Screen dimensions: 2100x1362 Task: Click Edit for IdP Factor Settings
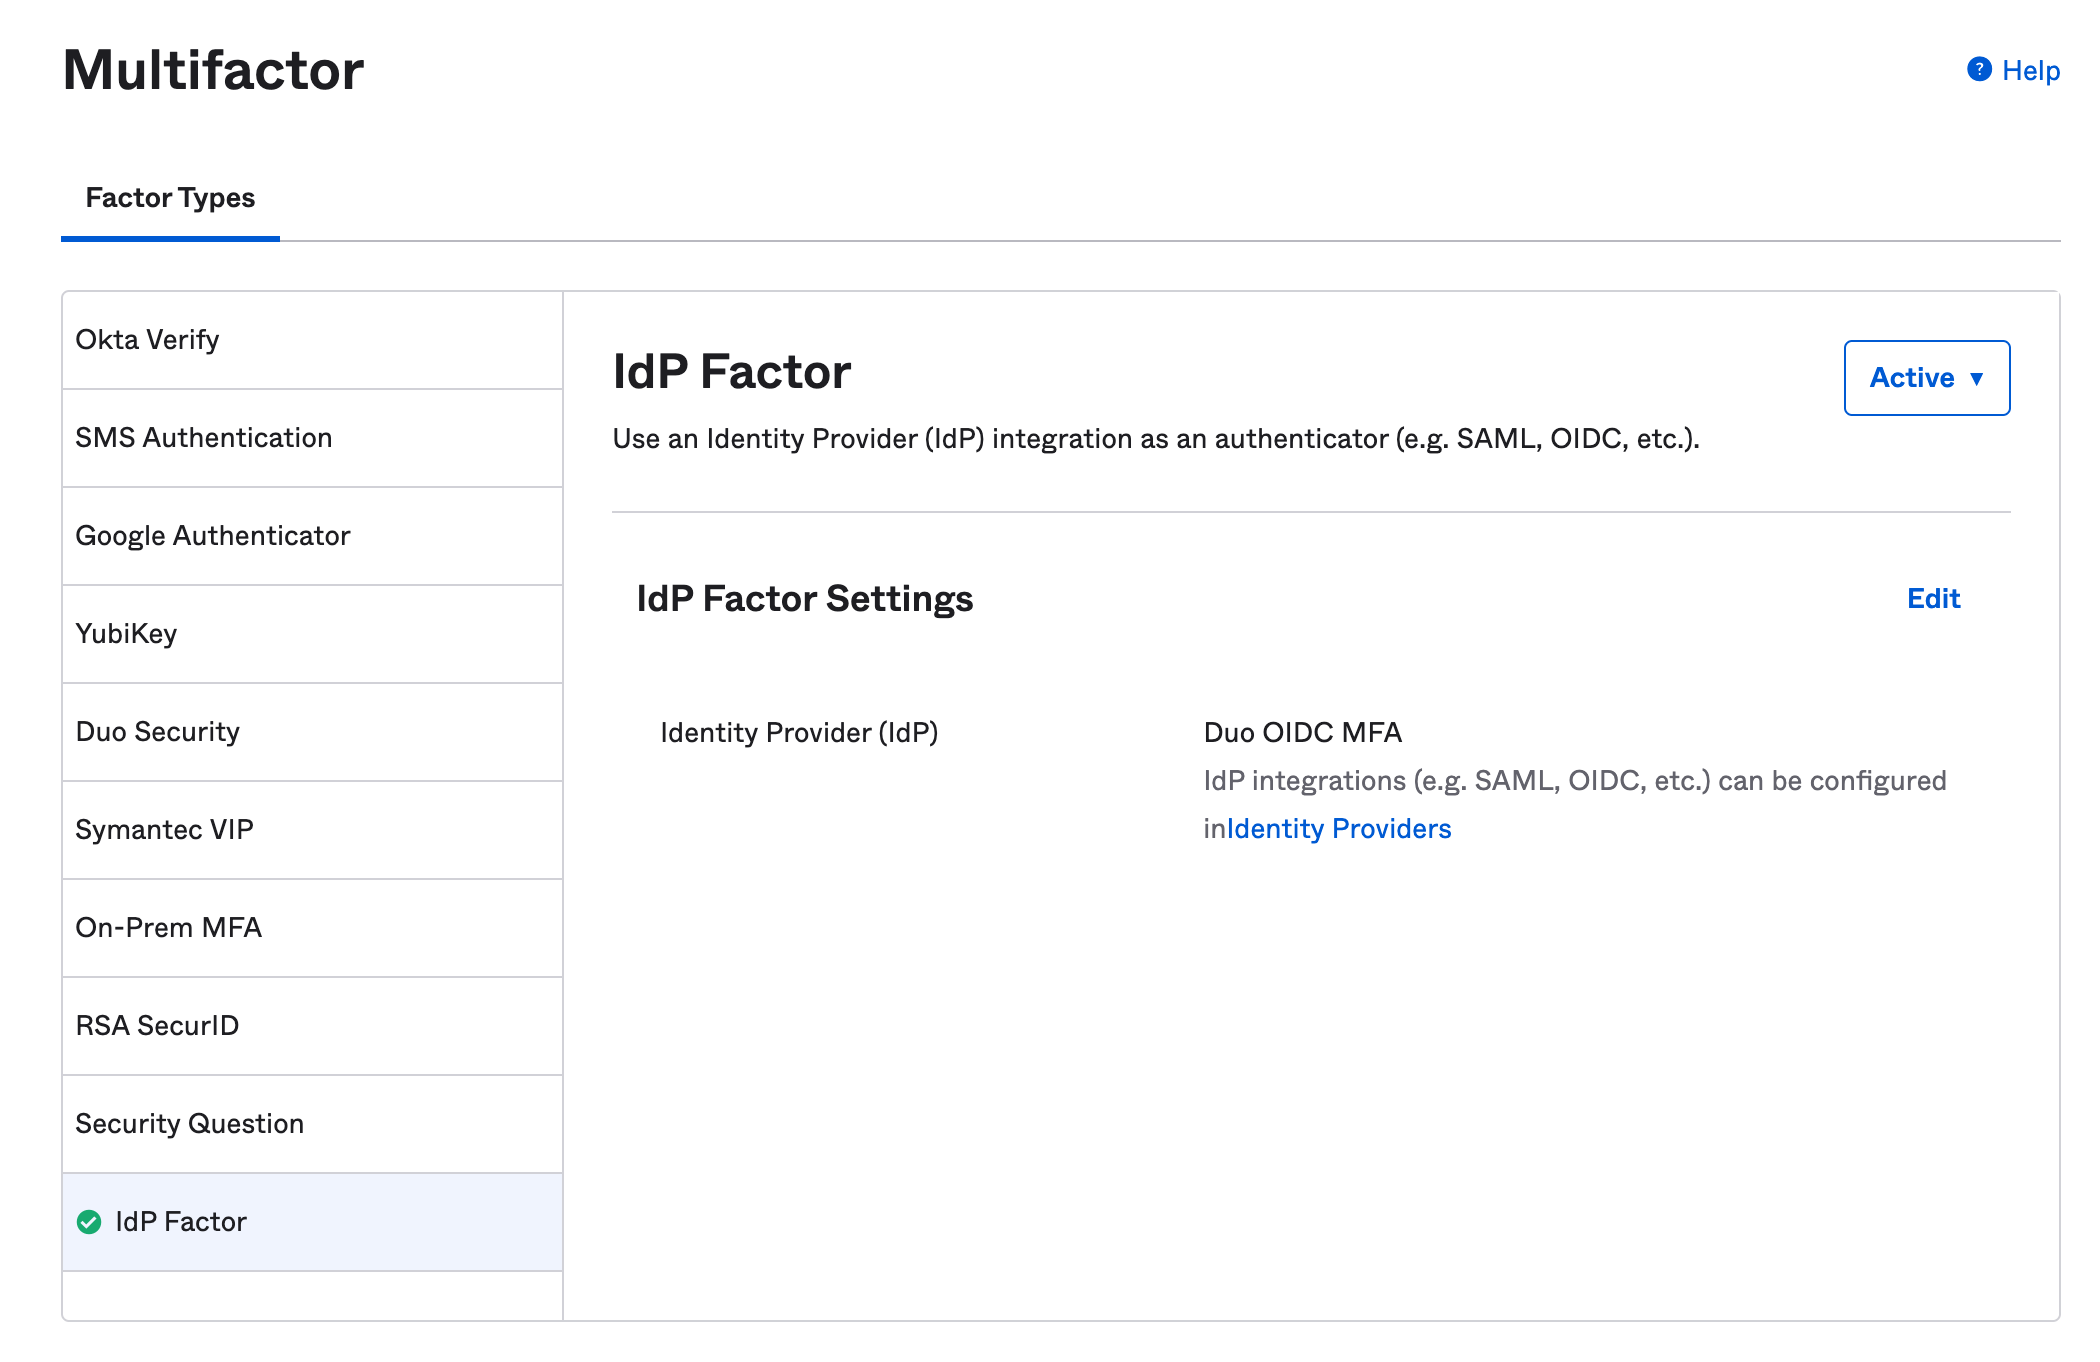1933,598
